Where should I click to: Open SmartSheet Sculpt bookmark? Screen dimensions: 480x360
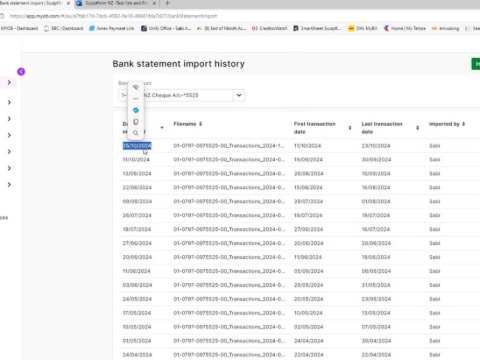317,28
